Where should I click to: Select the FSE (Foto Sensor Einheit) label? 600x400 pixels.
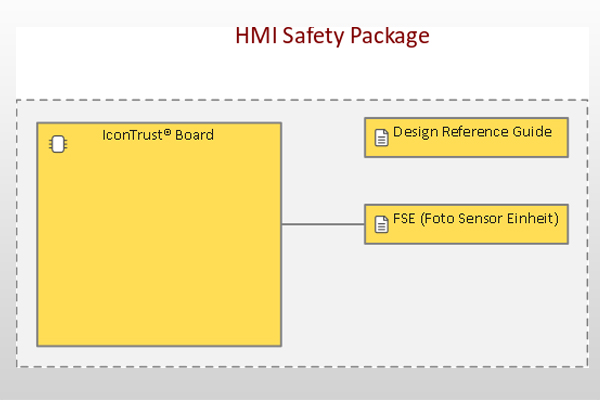(476, 219)
